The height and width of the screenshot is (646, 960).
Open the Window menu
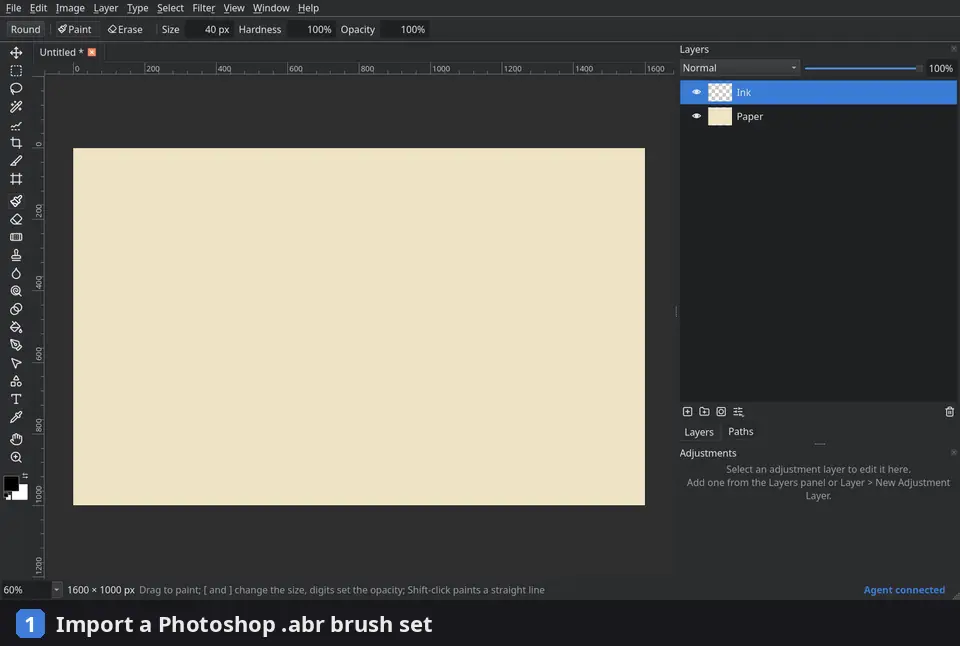pyautogui.click(x=271, y=8)
